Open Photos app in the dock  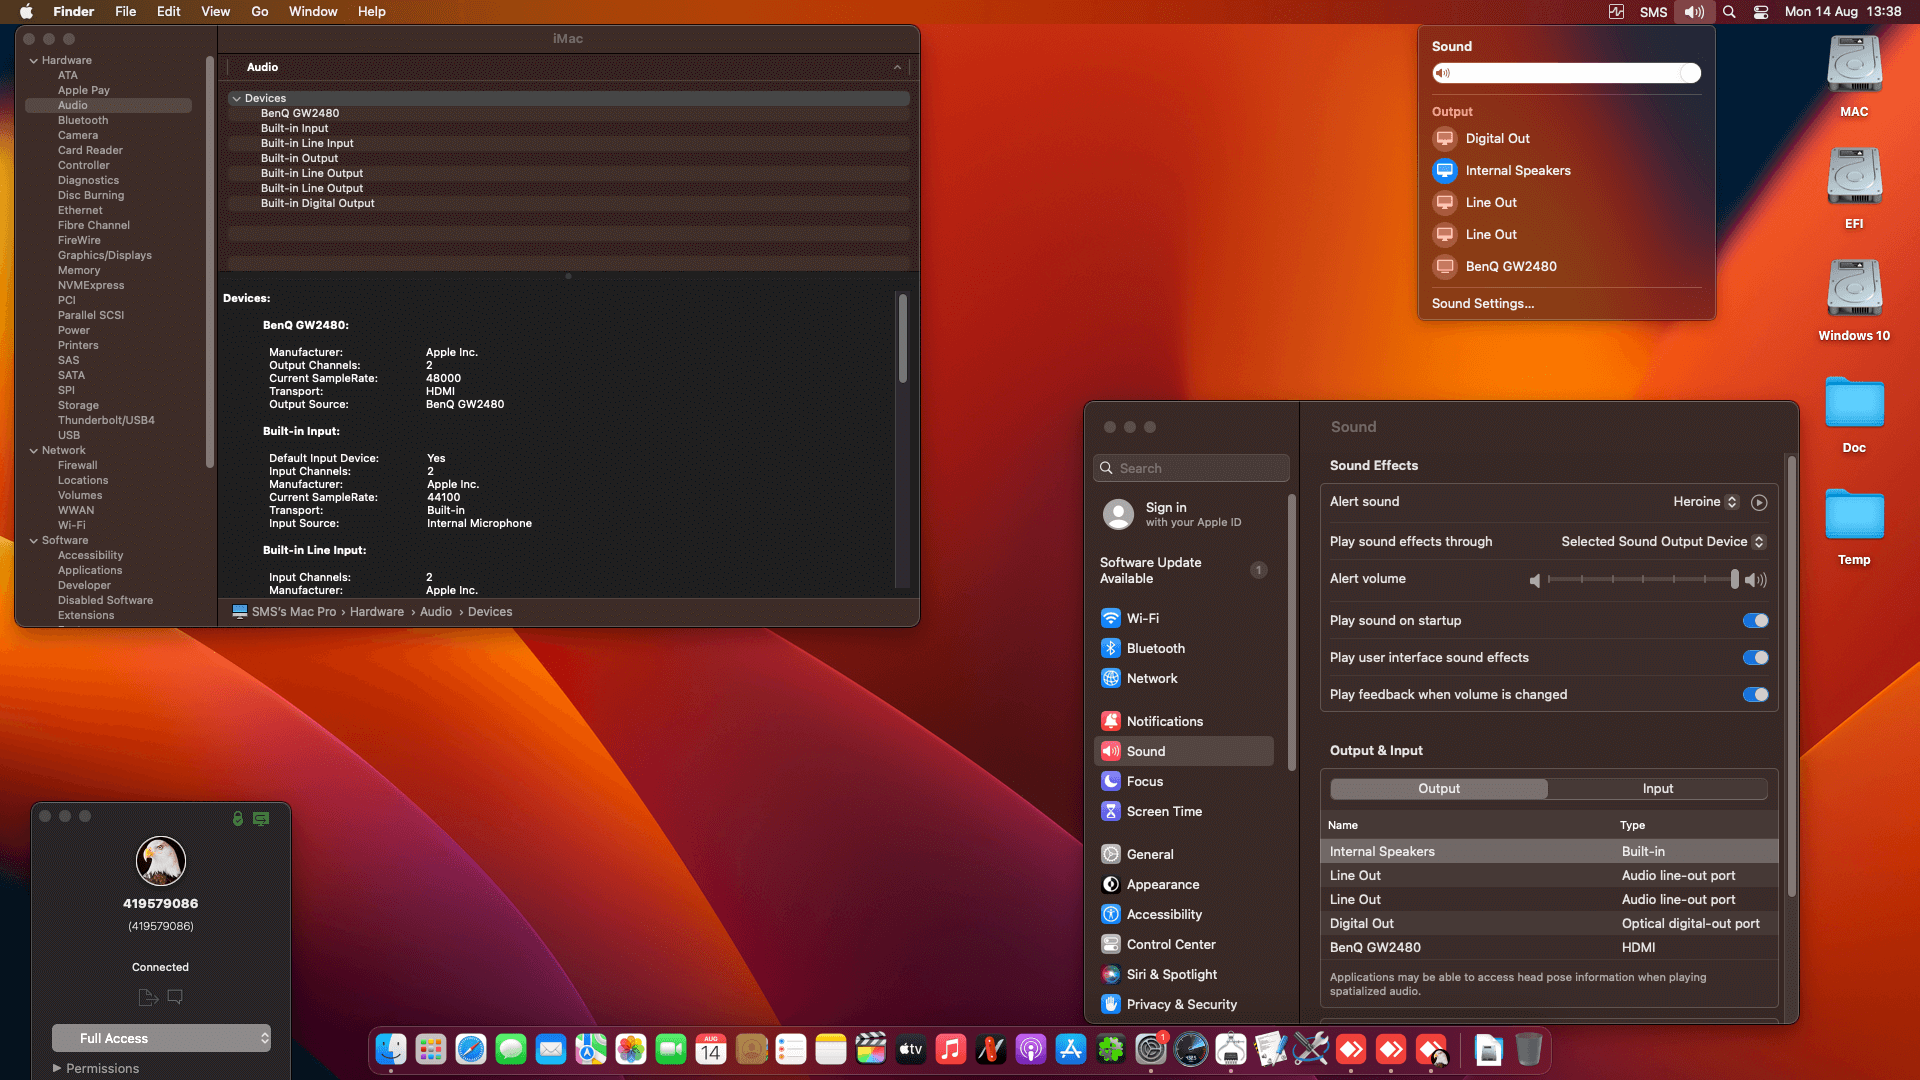631,1049
